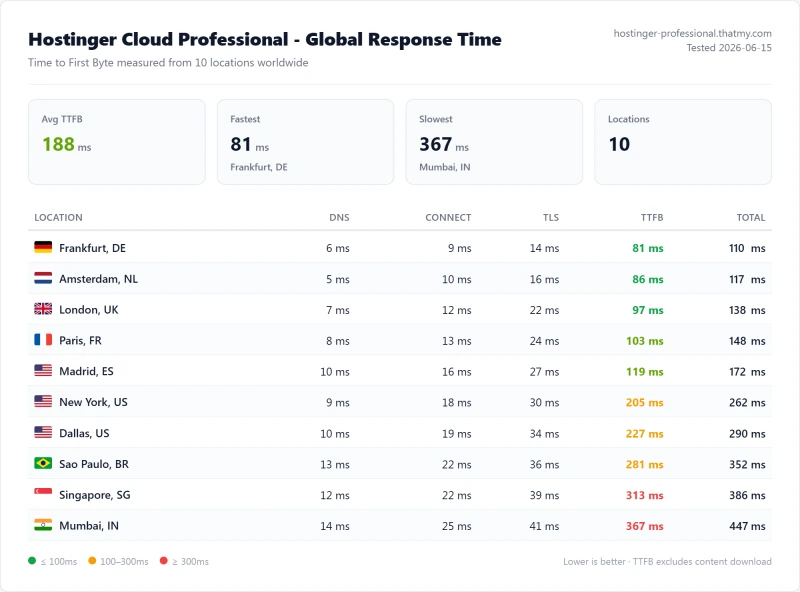
Task: Click the 81 ms TTFB value in the table
Action: pyautogui.click(x=648, y=248)
